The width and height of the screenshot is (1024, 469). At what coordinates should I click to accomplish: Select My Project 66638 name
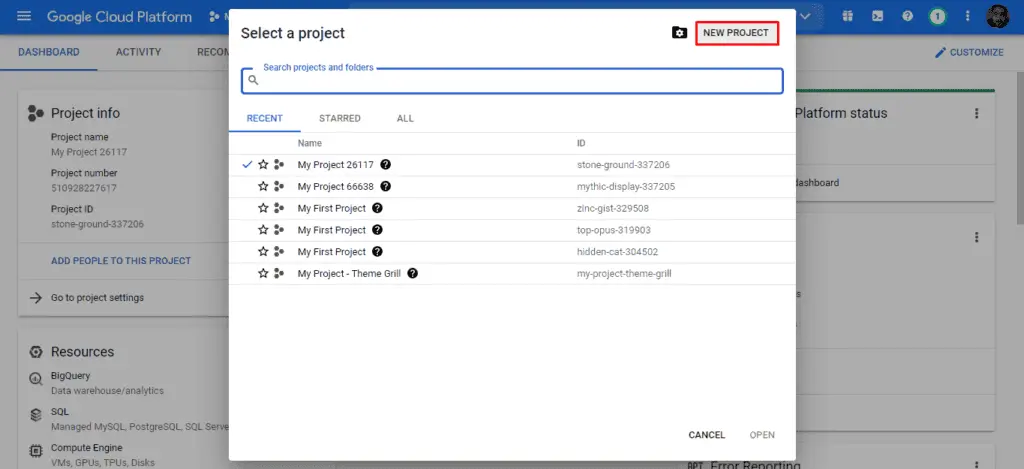[336, 186]
